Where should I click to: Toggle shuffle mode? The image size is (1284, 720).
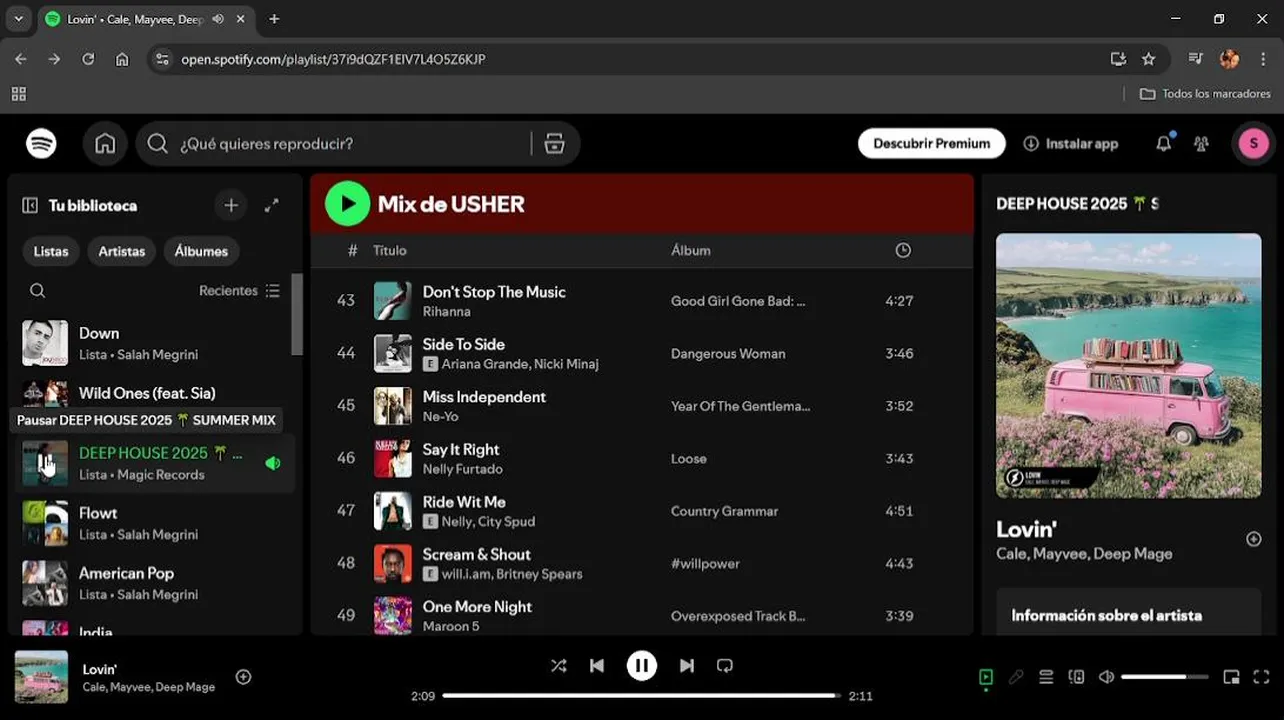point(558,666)
